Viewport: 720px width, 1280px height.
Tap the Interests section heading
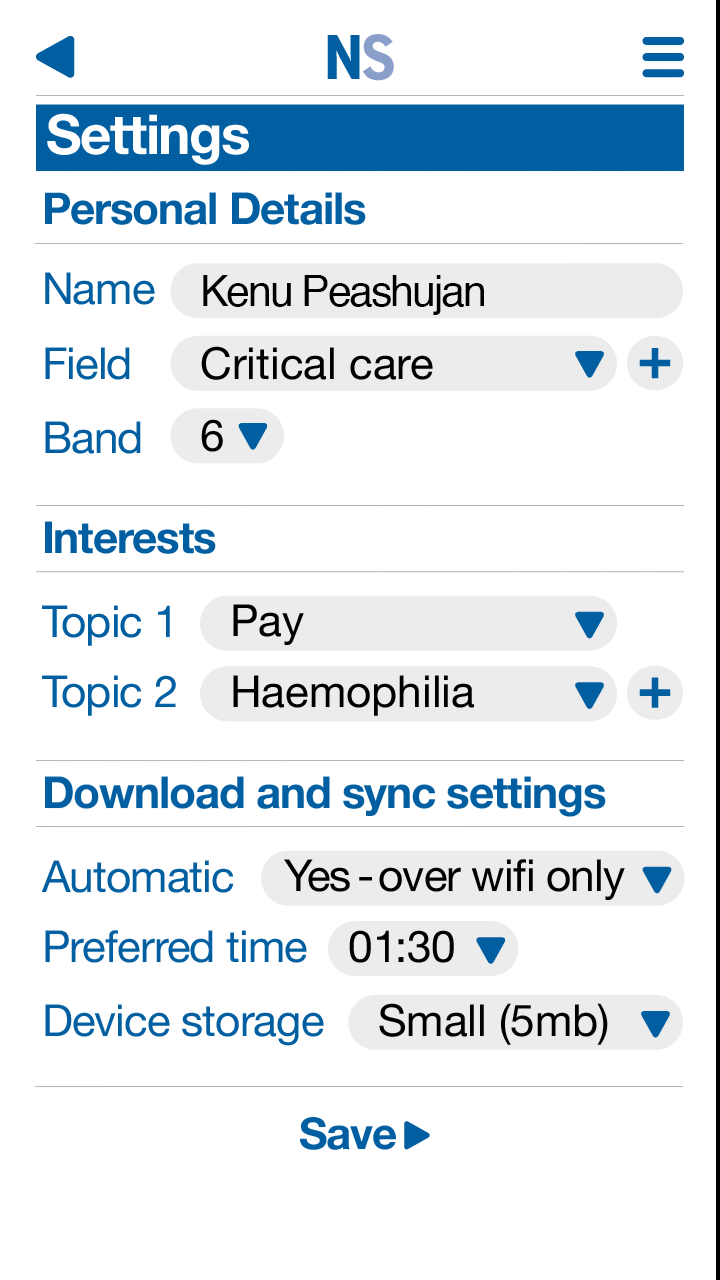(129, 539)
